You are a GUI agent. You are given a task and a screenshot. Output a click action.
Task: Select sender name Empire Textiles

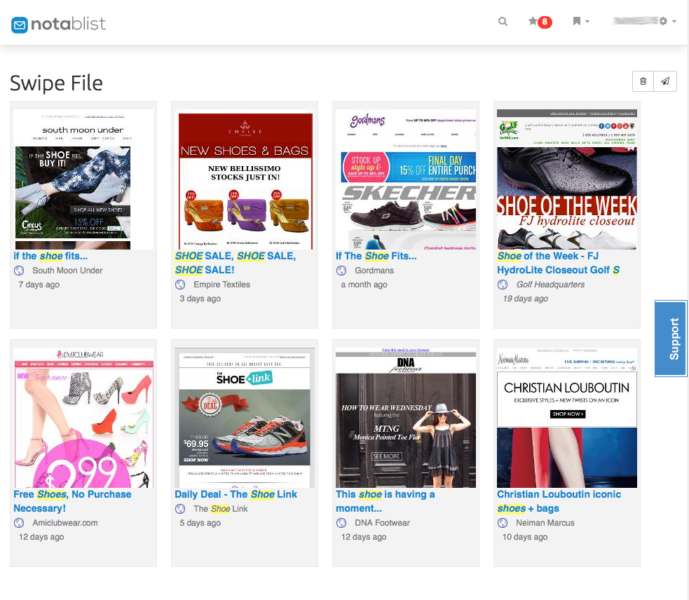(222, 284)
